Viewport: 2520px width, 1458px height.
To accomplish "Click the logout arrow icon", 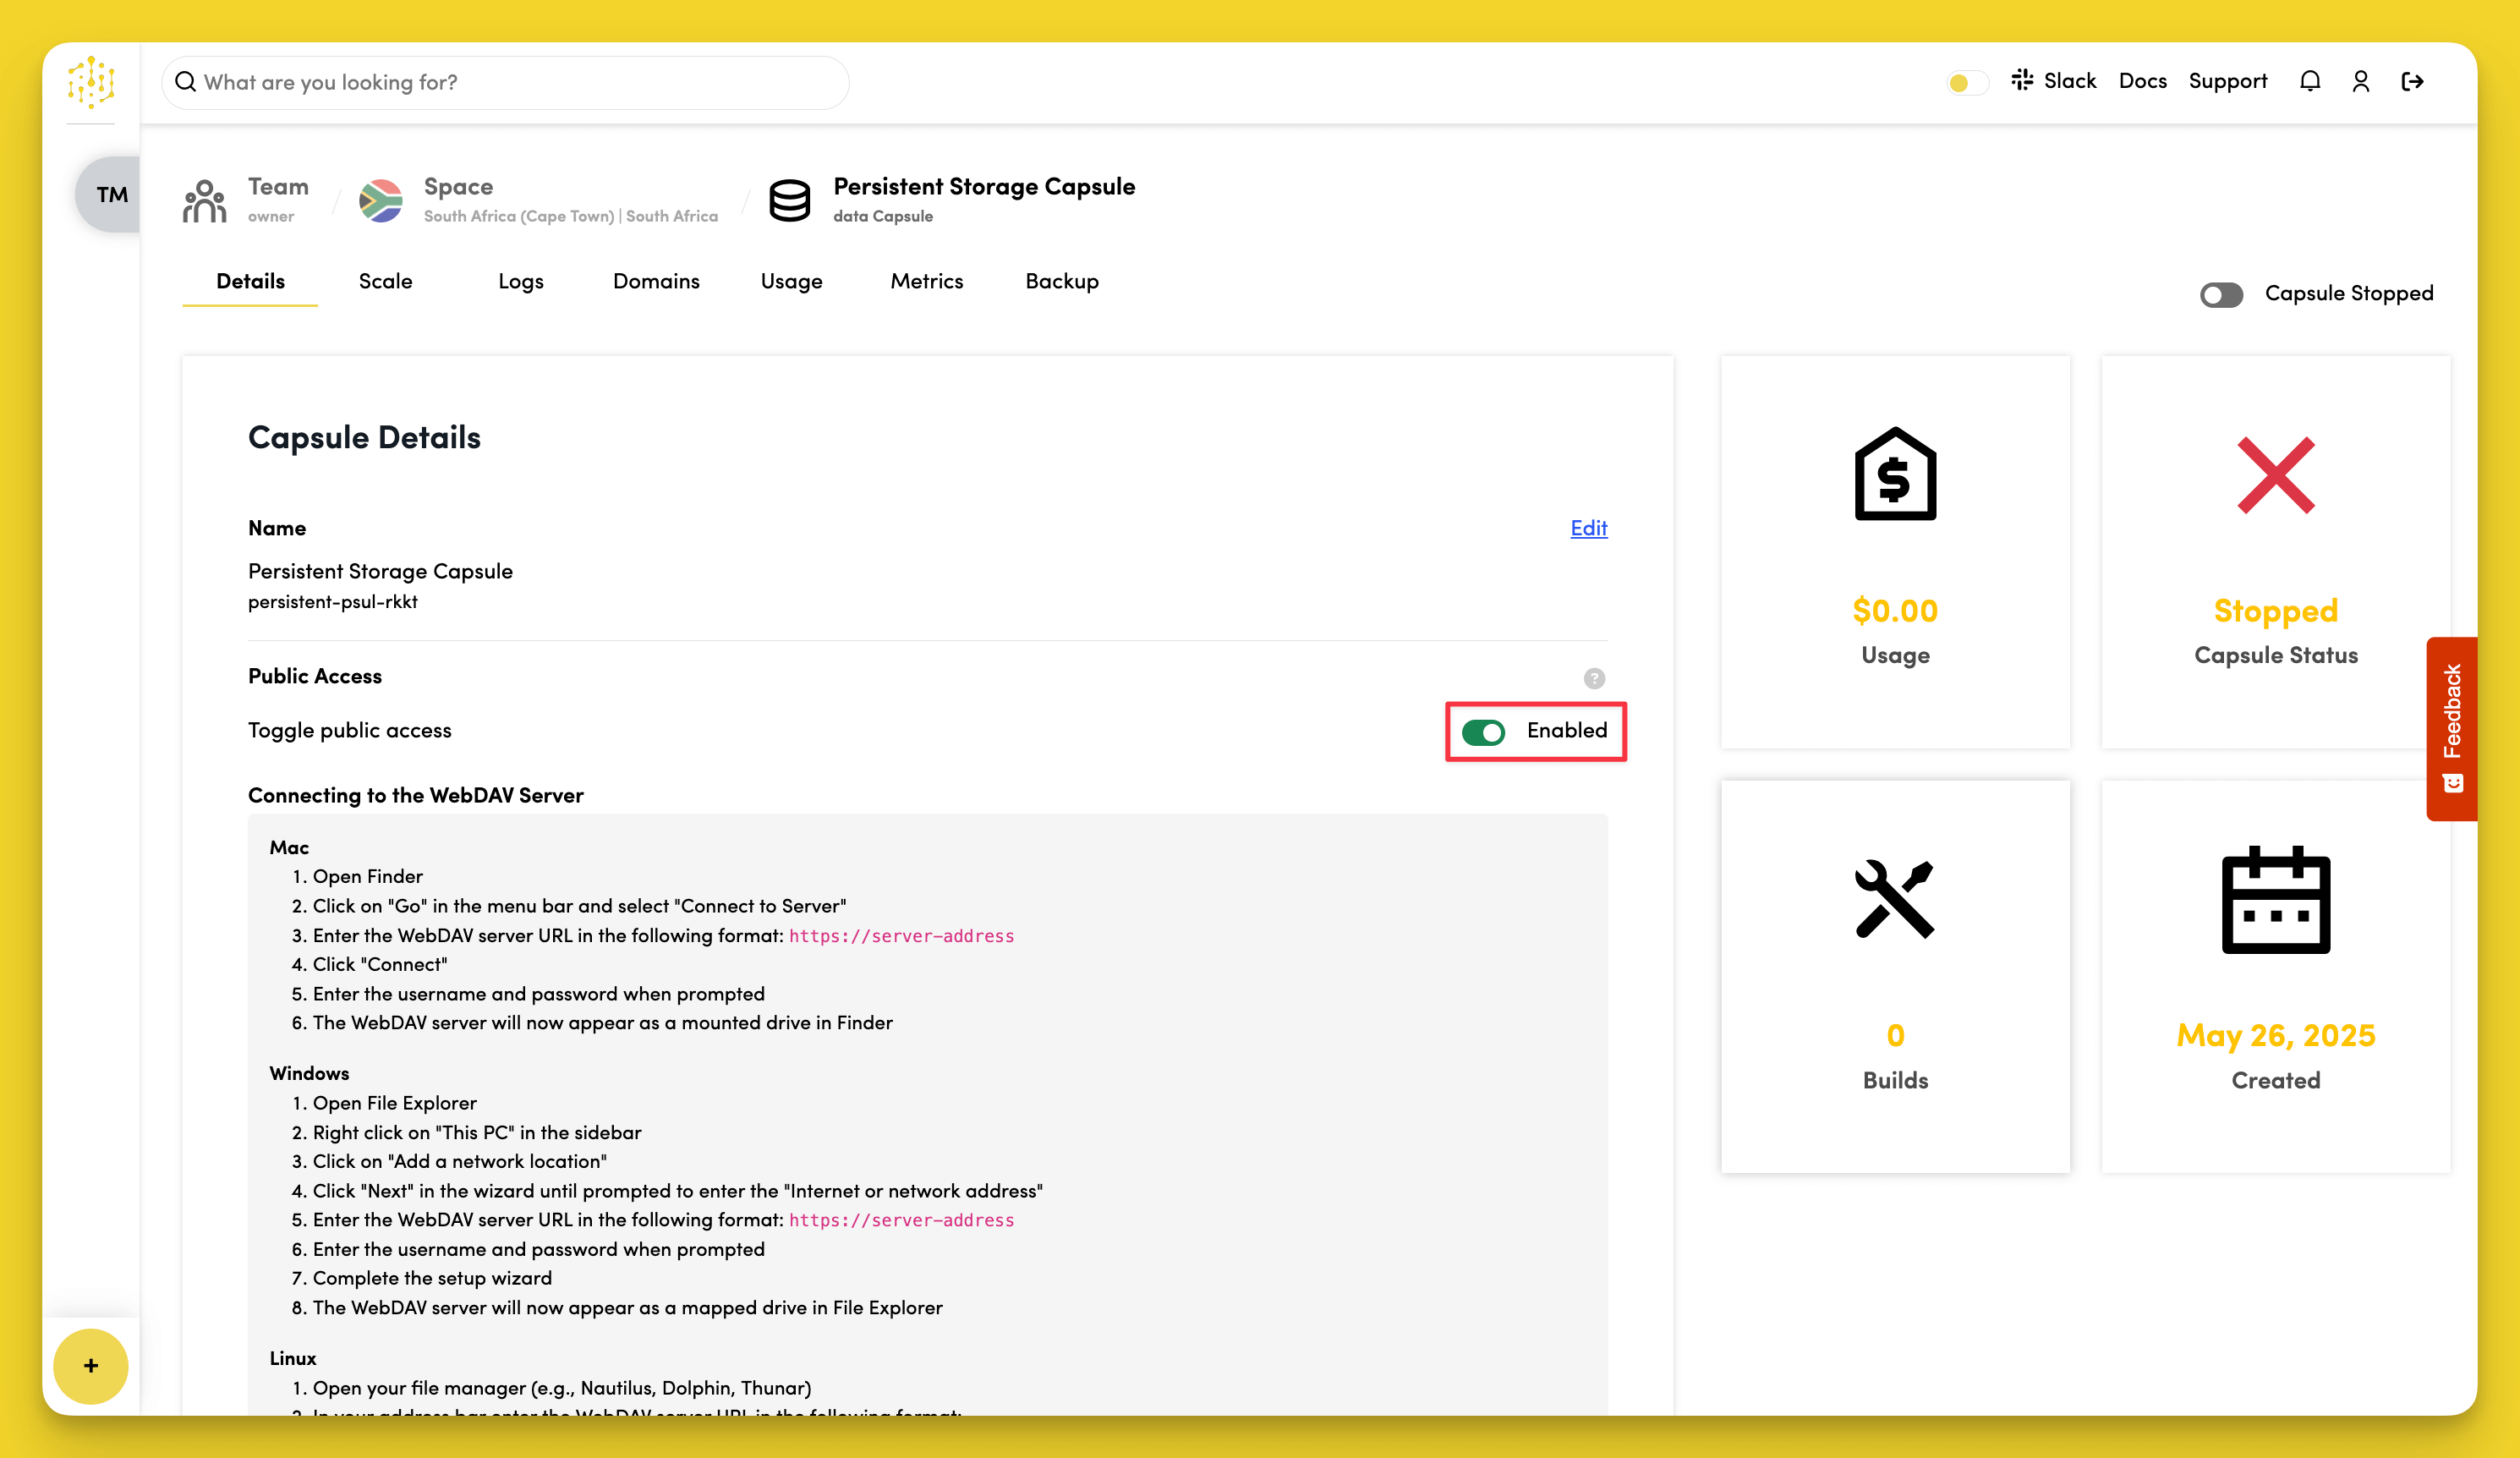I will coord(2412,81).
